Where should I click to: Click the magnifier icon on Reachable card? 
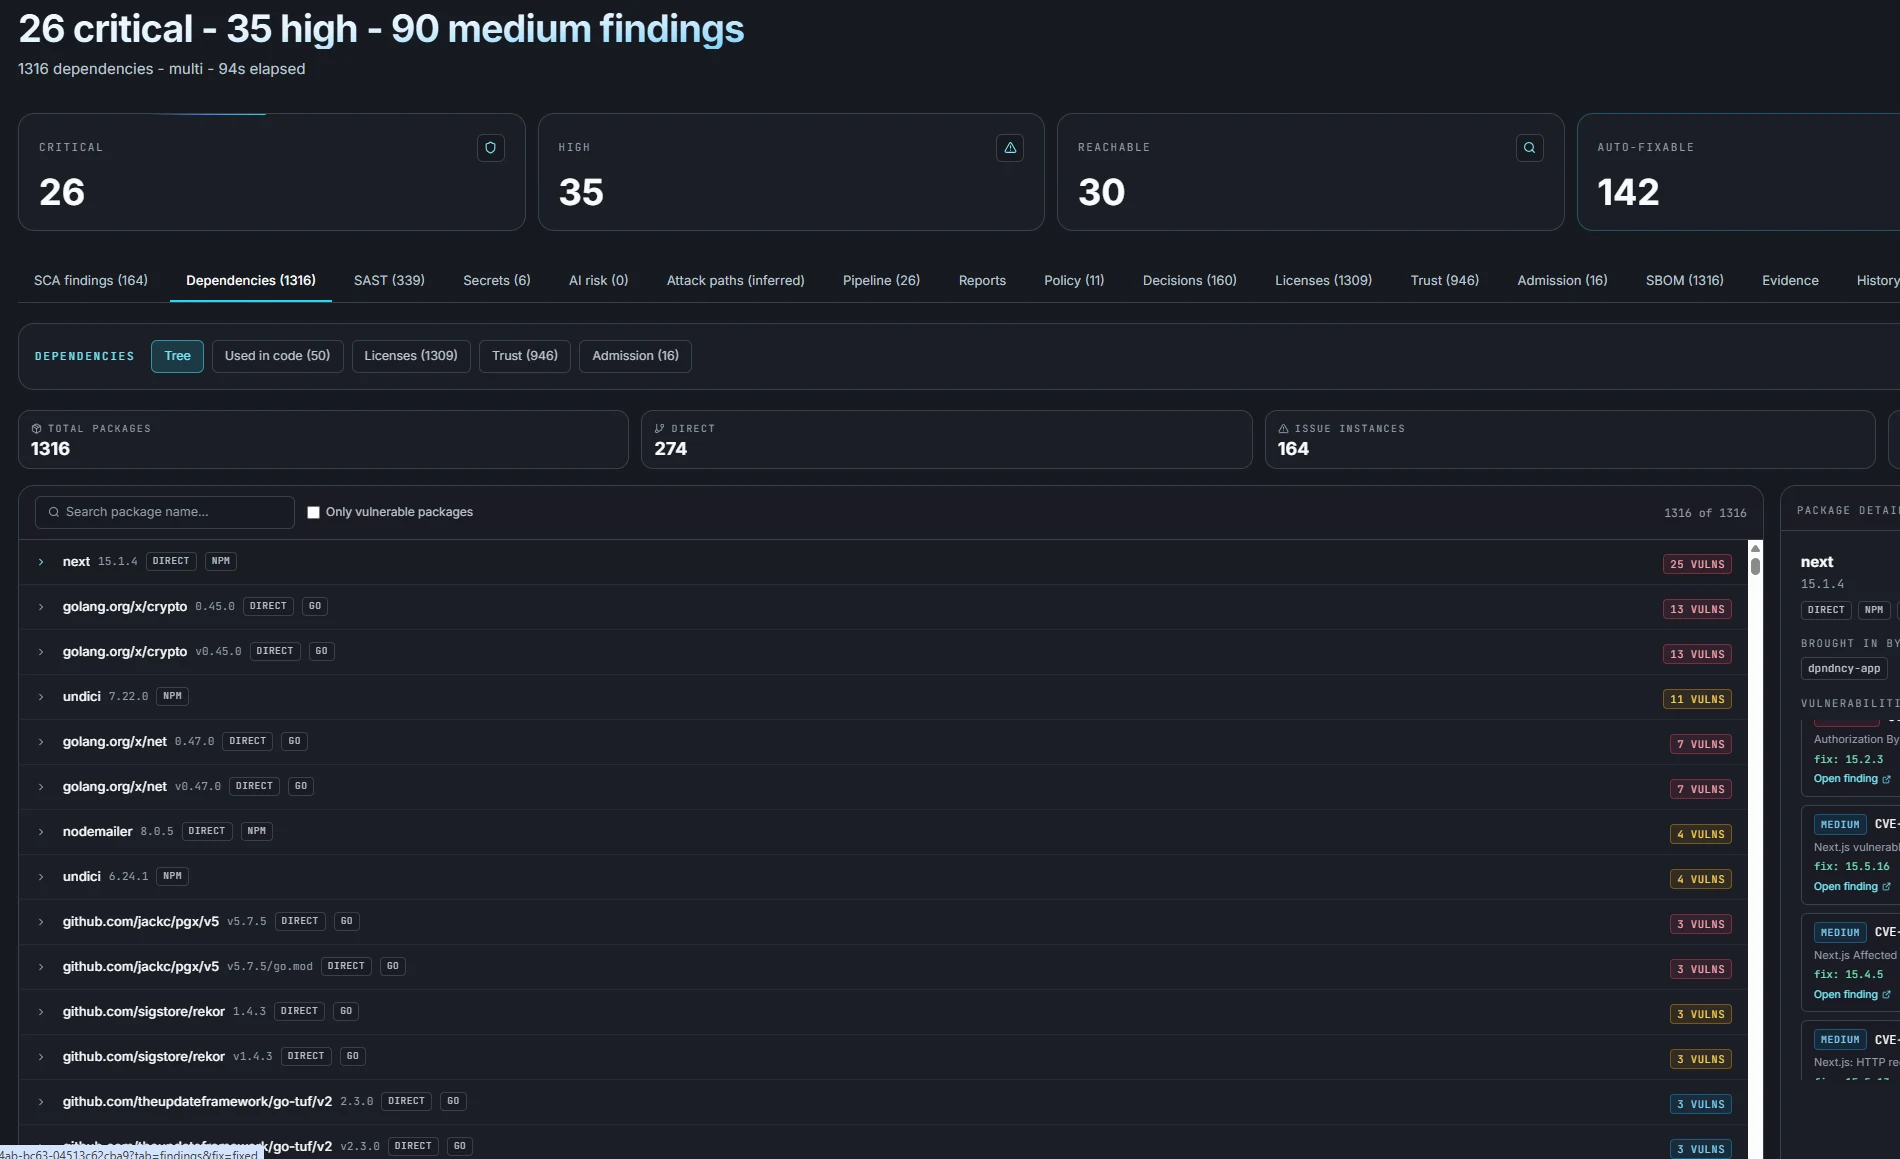(x=1529, y=148)
